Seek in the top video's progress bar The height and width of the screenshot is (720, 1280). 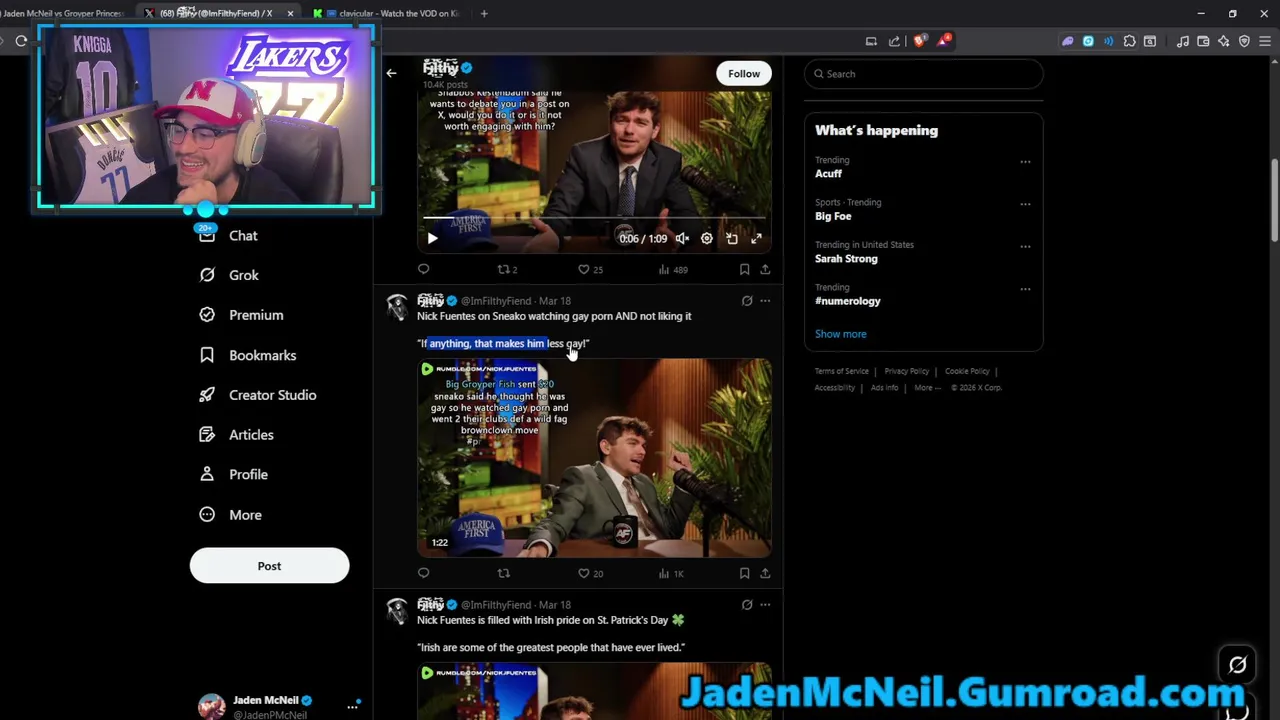click(x=594, y=217)
